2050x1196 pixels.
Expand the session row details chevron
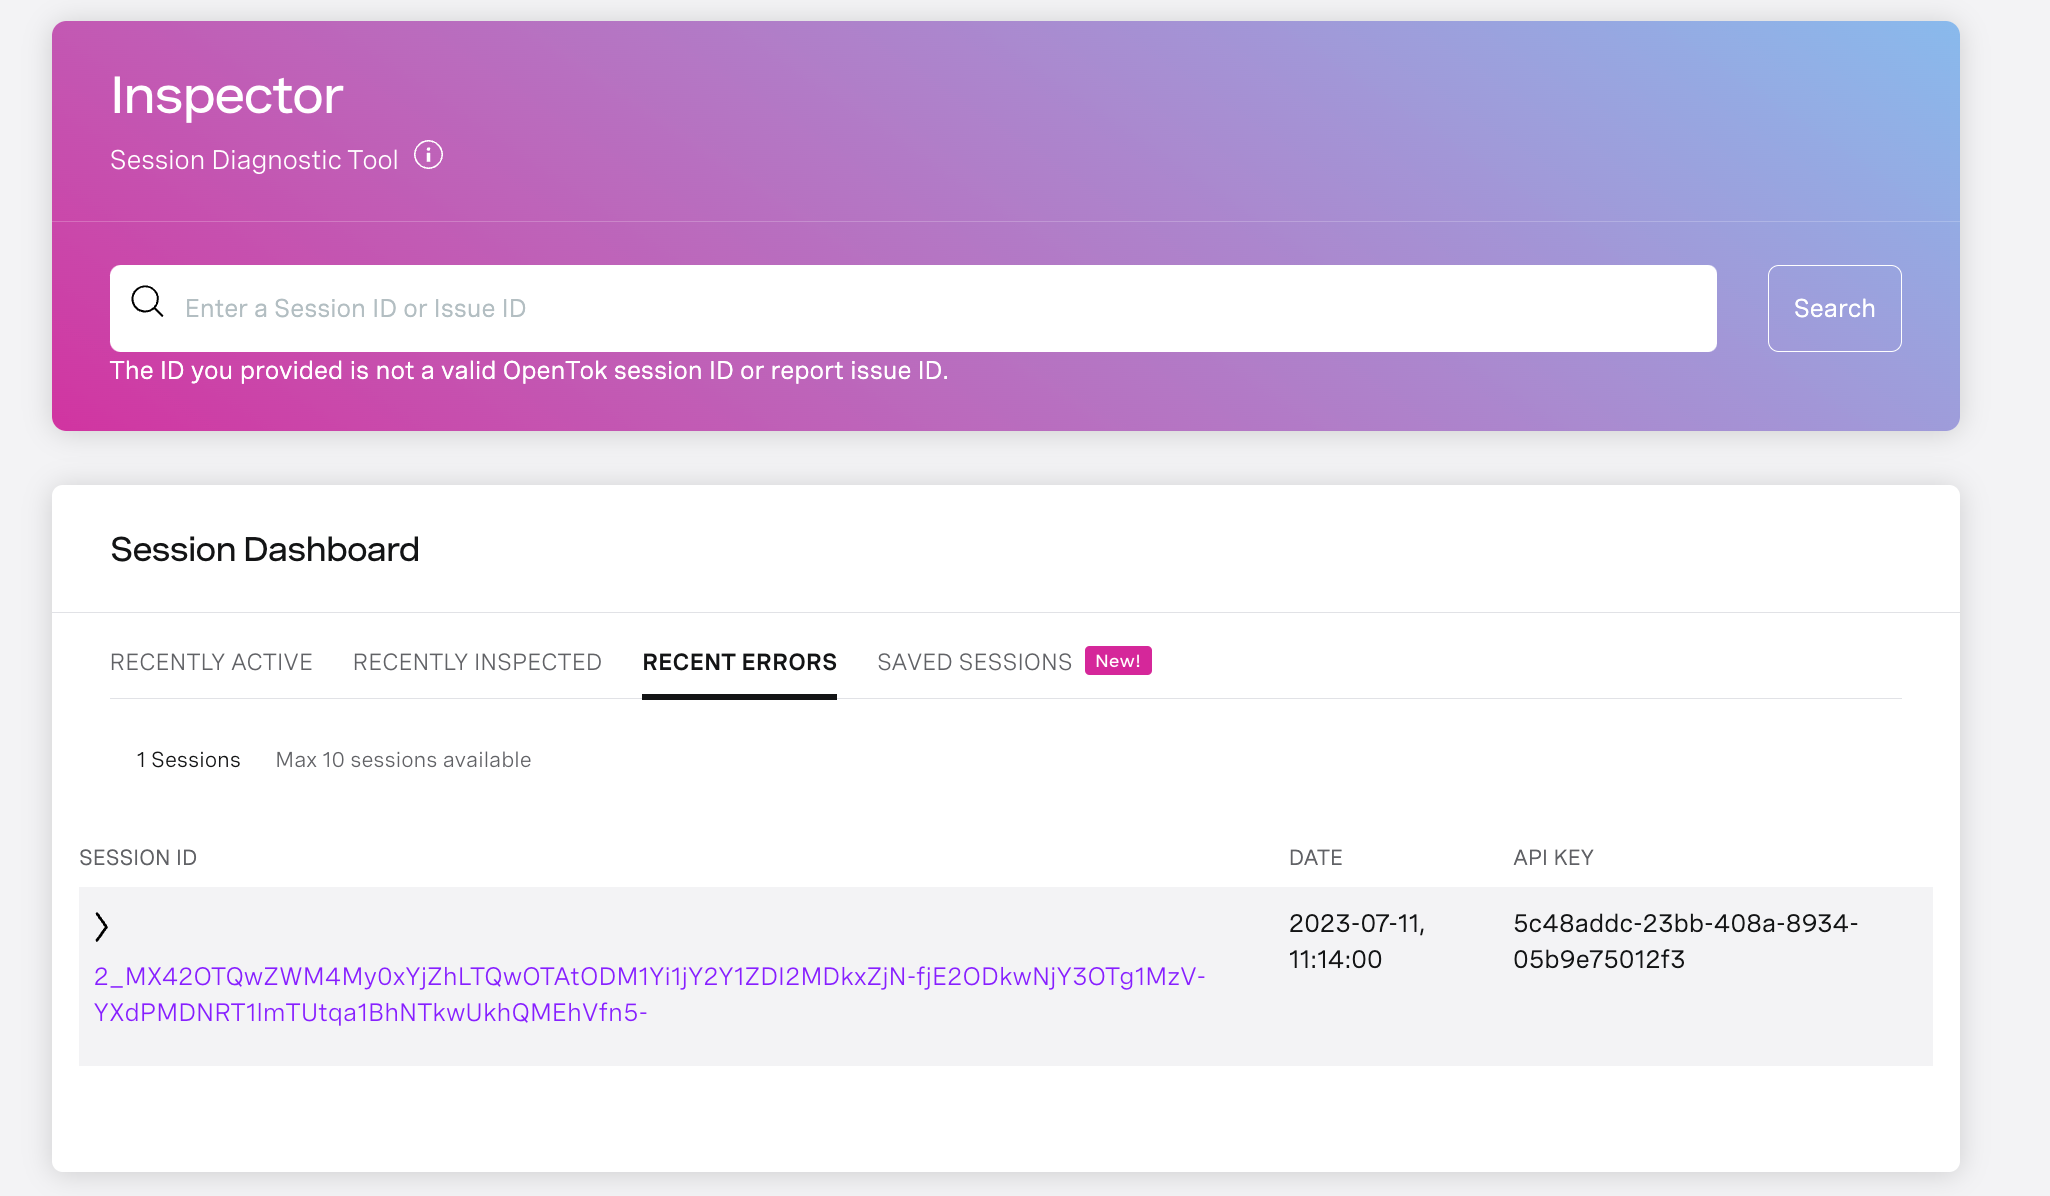click(102, 927)
